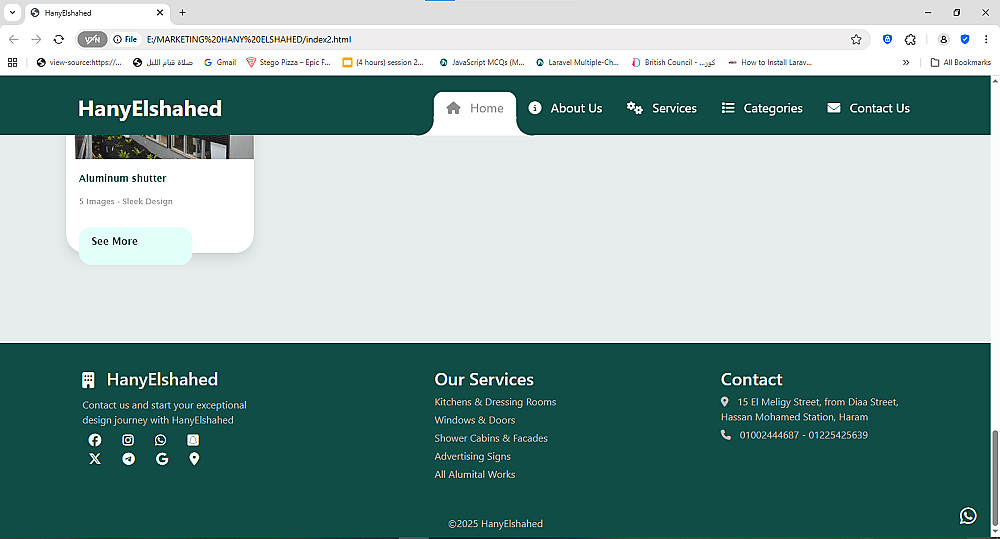Click the blue shield extension icon
This screenshot has width=1000, height=539.
[965, 40]
